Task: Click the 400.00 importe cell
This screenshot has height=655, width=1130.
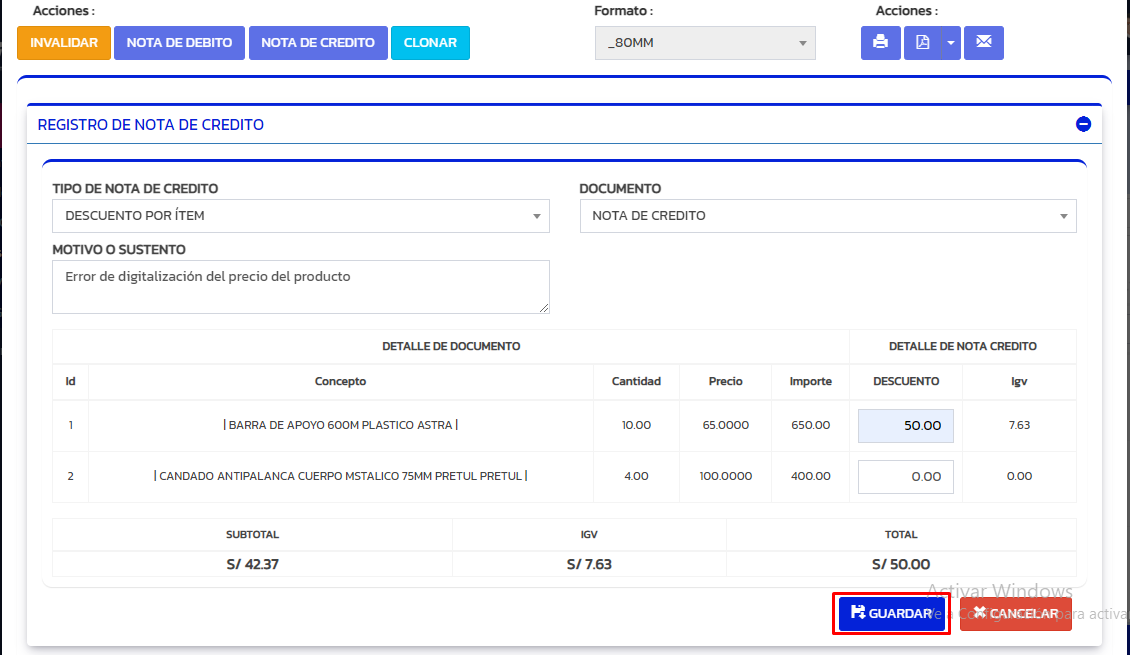Action: tap(810, 476)
